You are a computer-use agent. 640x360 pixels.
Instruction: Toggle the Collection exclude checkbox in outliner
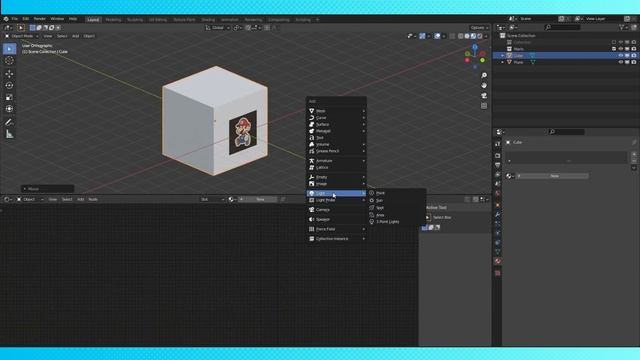tap(614, 42)
